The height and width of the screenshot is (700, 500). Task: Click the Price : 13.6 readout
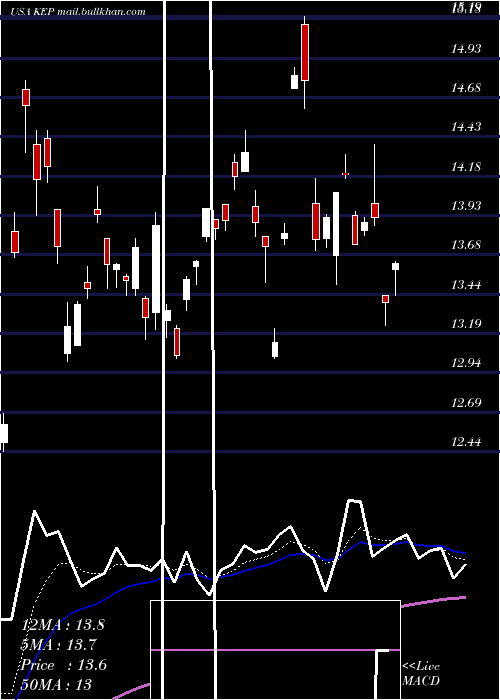coord(64,665)
